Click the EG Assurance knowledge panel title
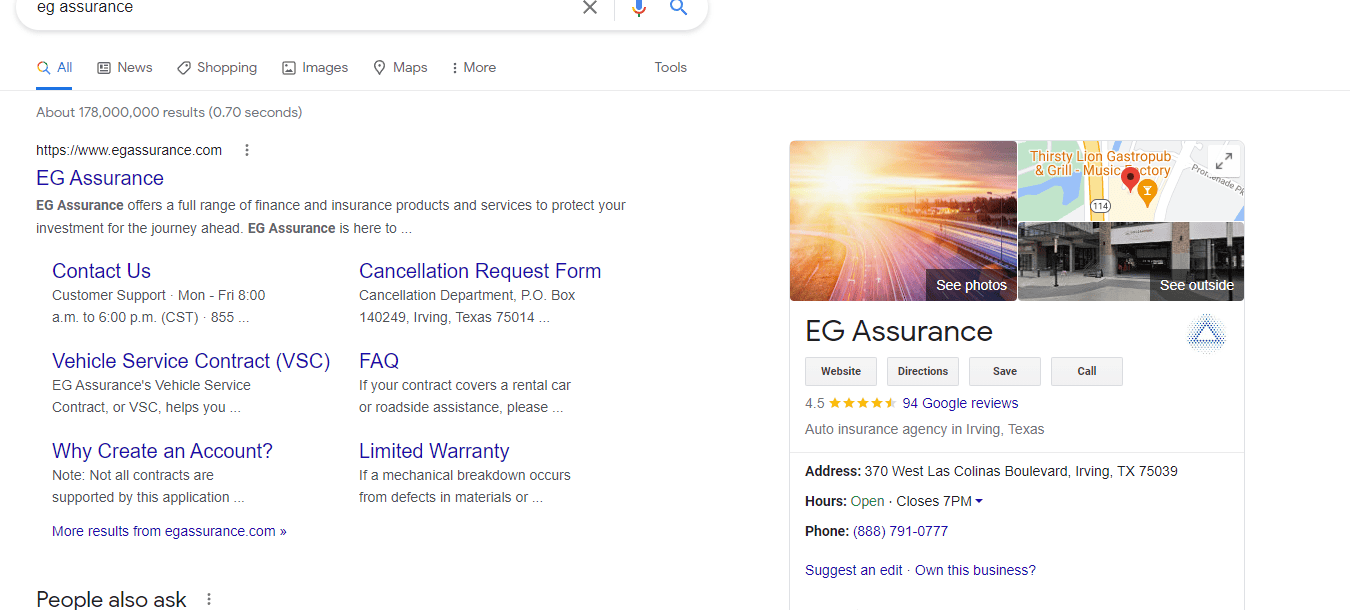The width and height of the screenshot is (1350, 610). (899, 331)
